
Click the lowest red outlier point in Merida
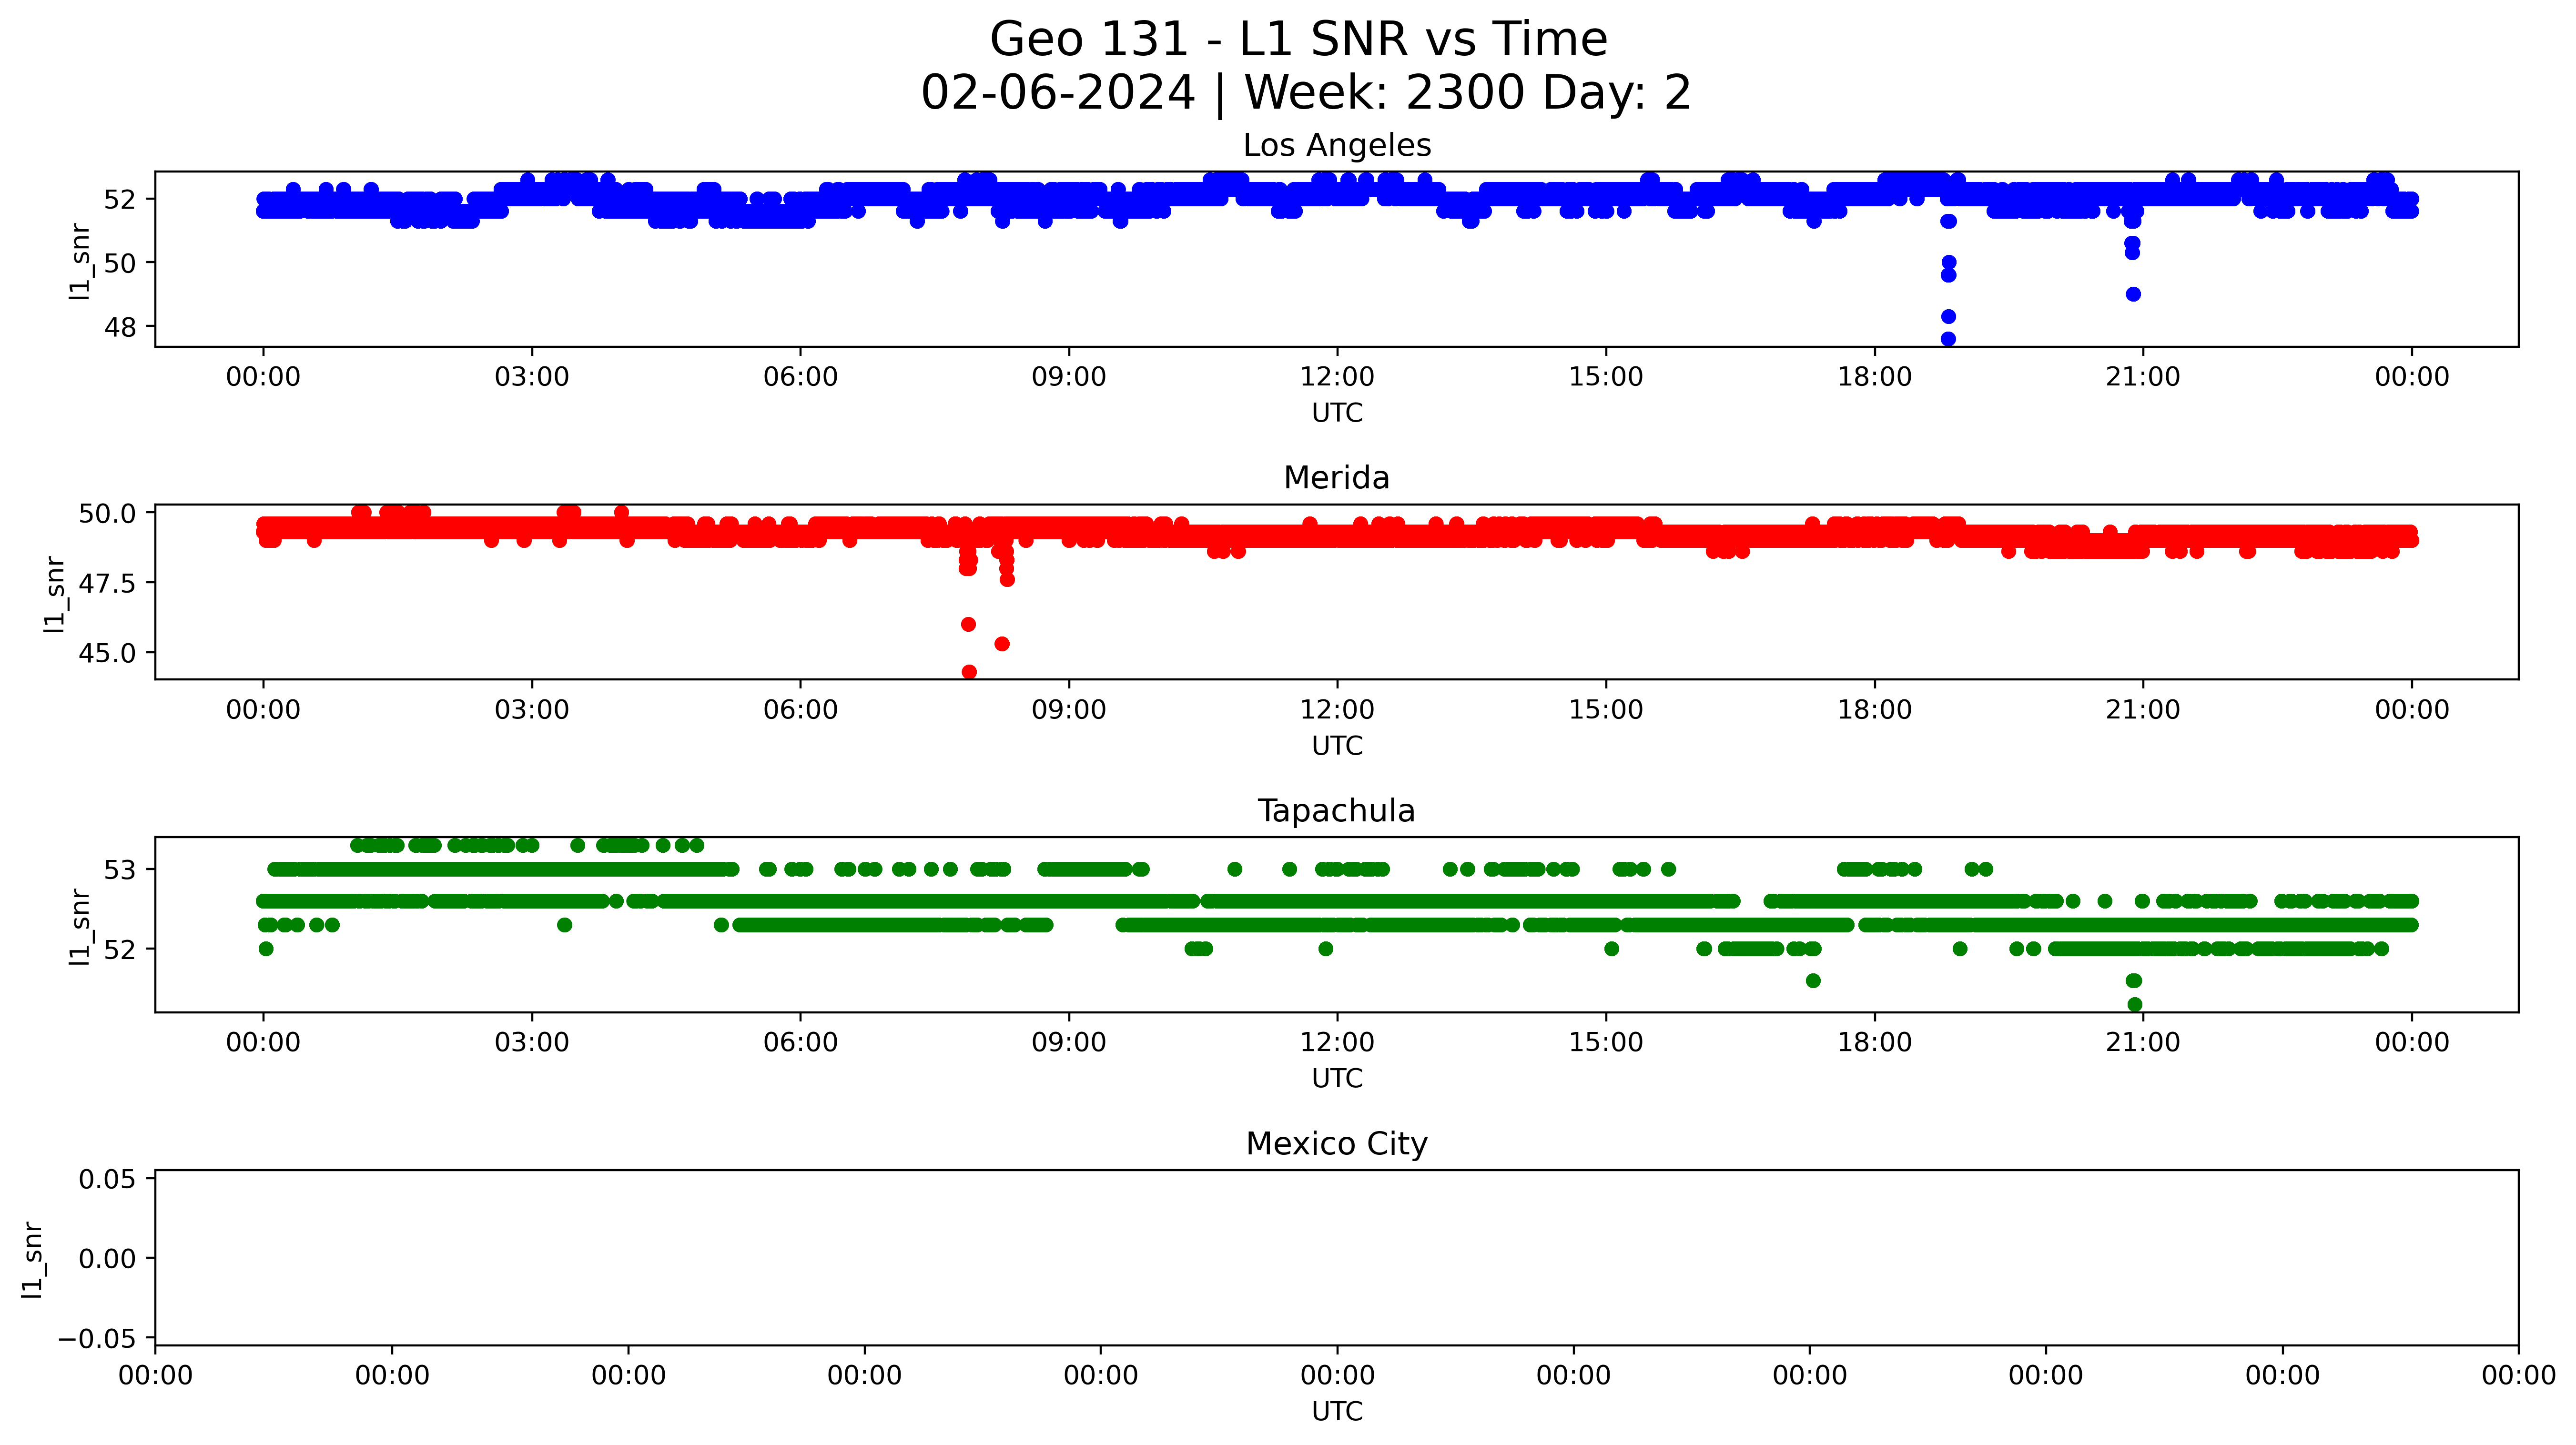click(969, 672)
